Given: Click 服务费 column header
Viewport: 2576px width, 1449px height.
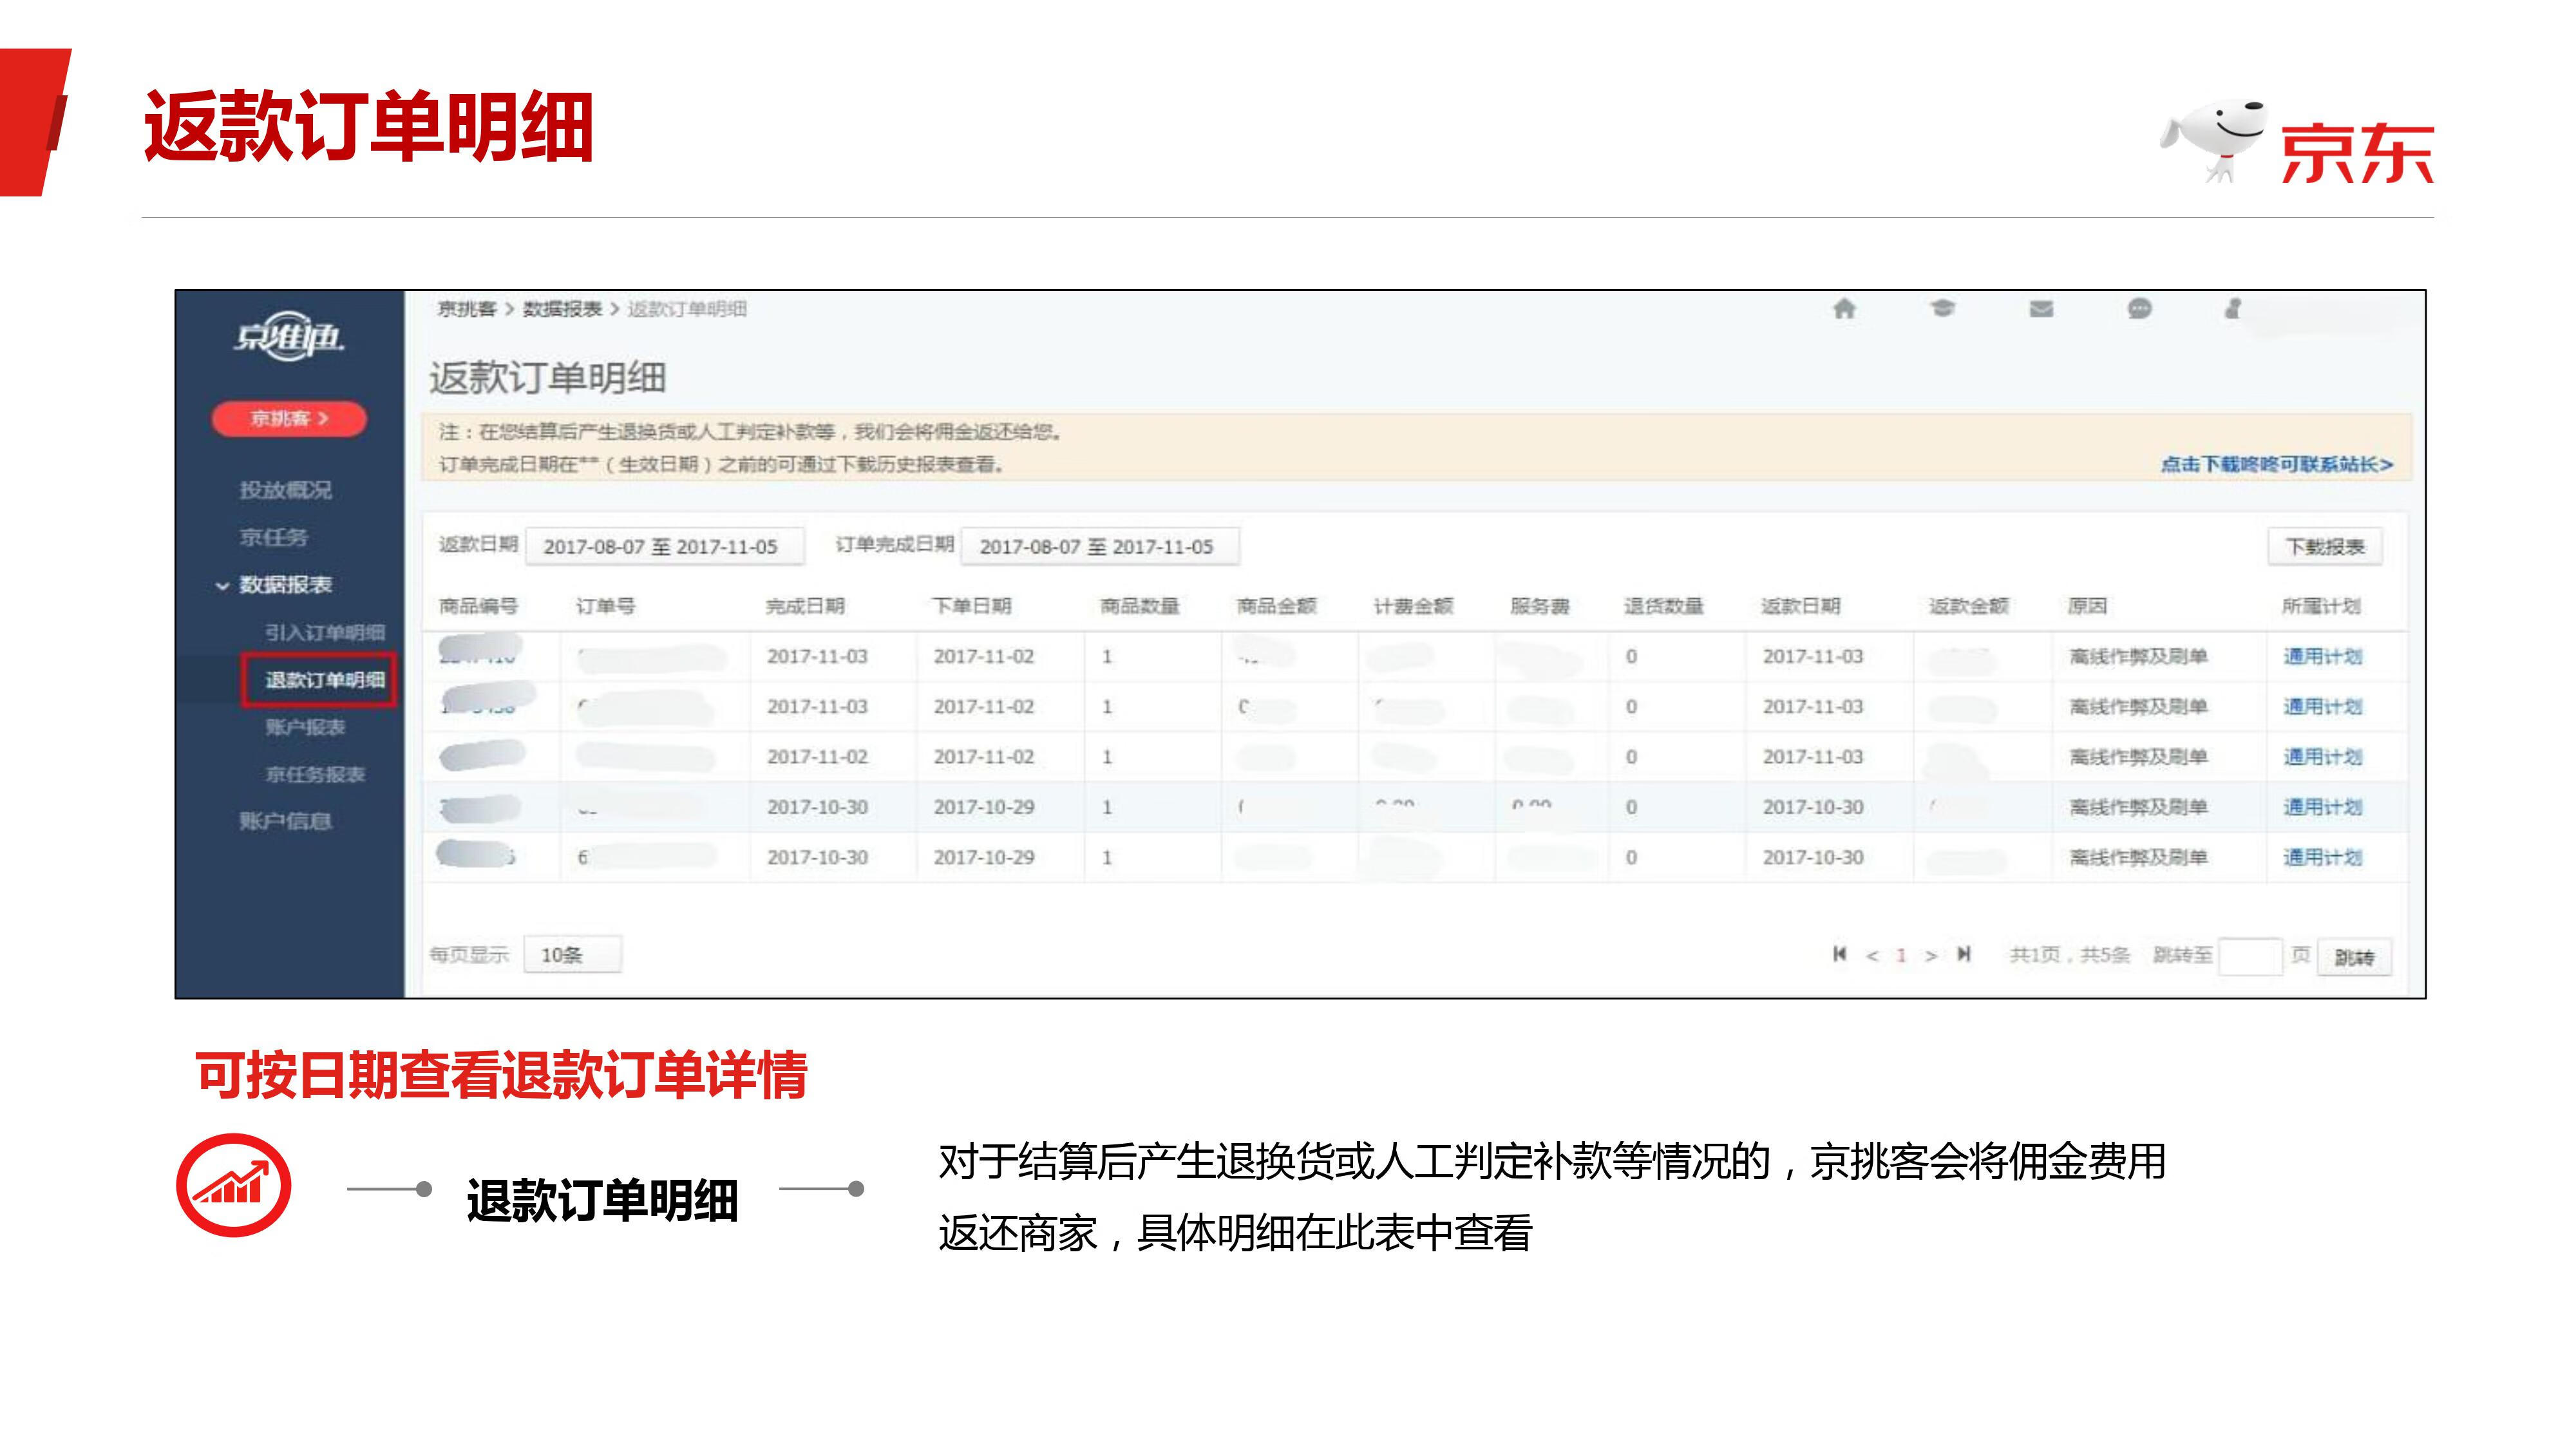Looking at the screenshot, I should coord(1540,606).
